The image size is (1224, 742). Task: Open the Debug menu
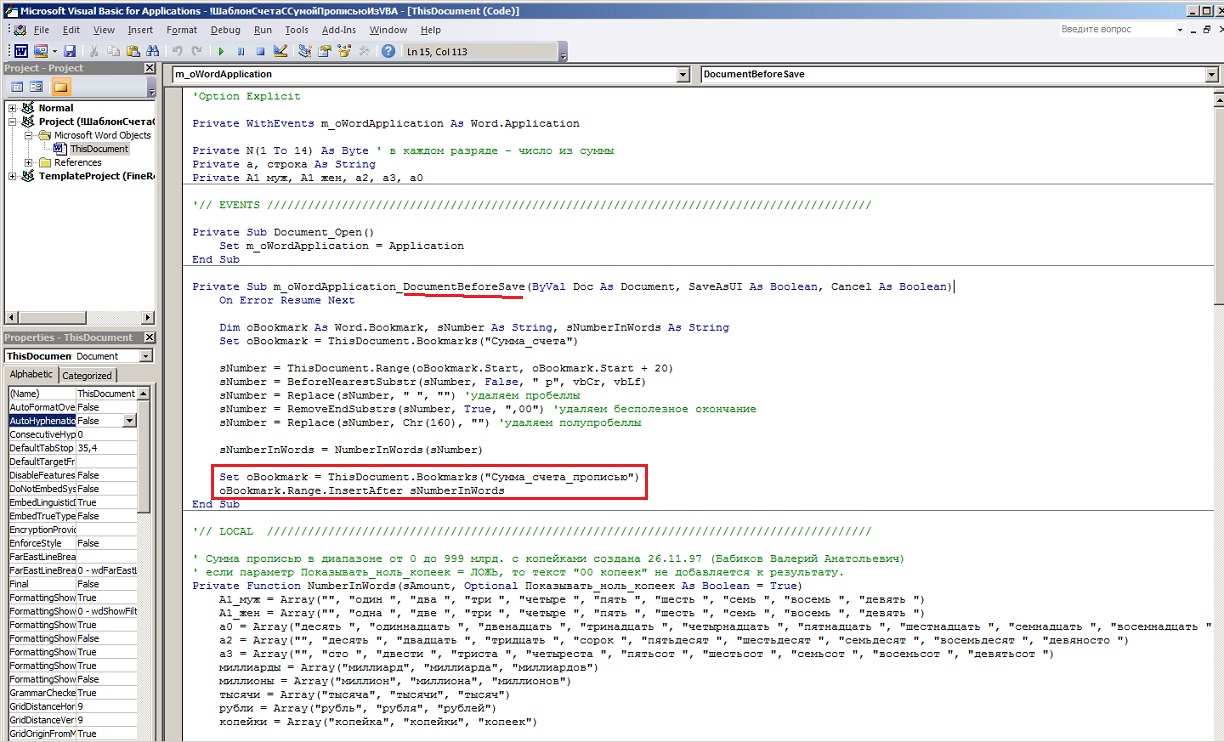(225, 30)
